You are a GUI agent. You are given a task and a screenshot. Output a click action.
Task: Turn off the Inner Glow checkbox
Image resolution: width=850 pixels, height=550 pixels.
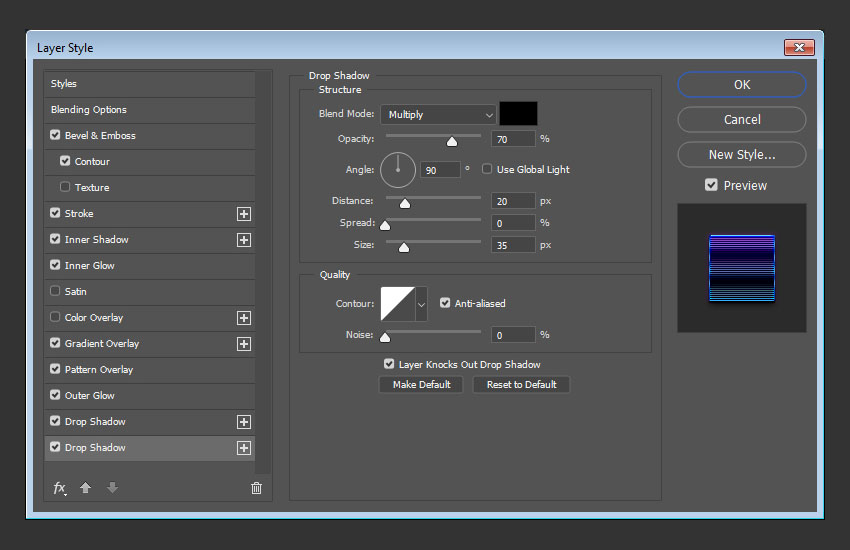coord(55,265)
